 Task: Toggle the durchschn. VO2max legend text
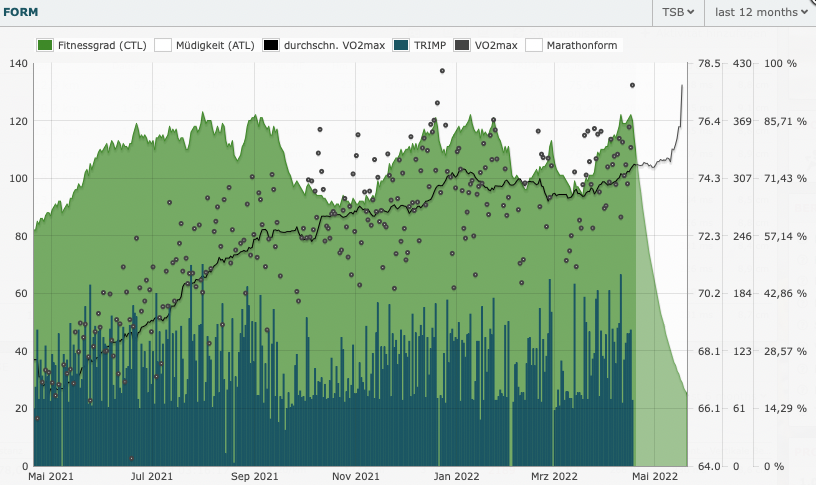[334, 46]
